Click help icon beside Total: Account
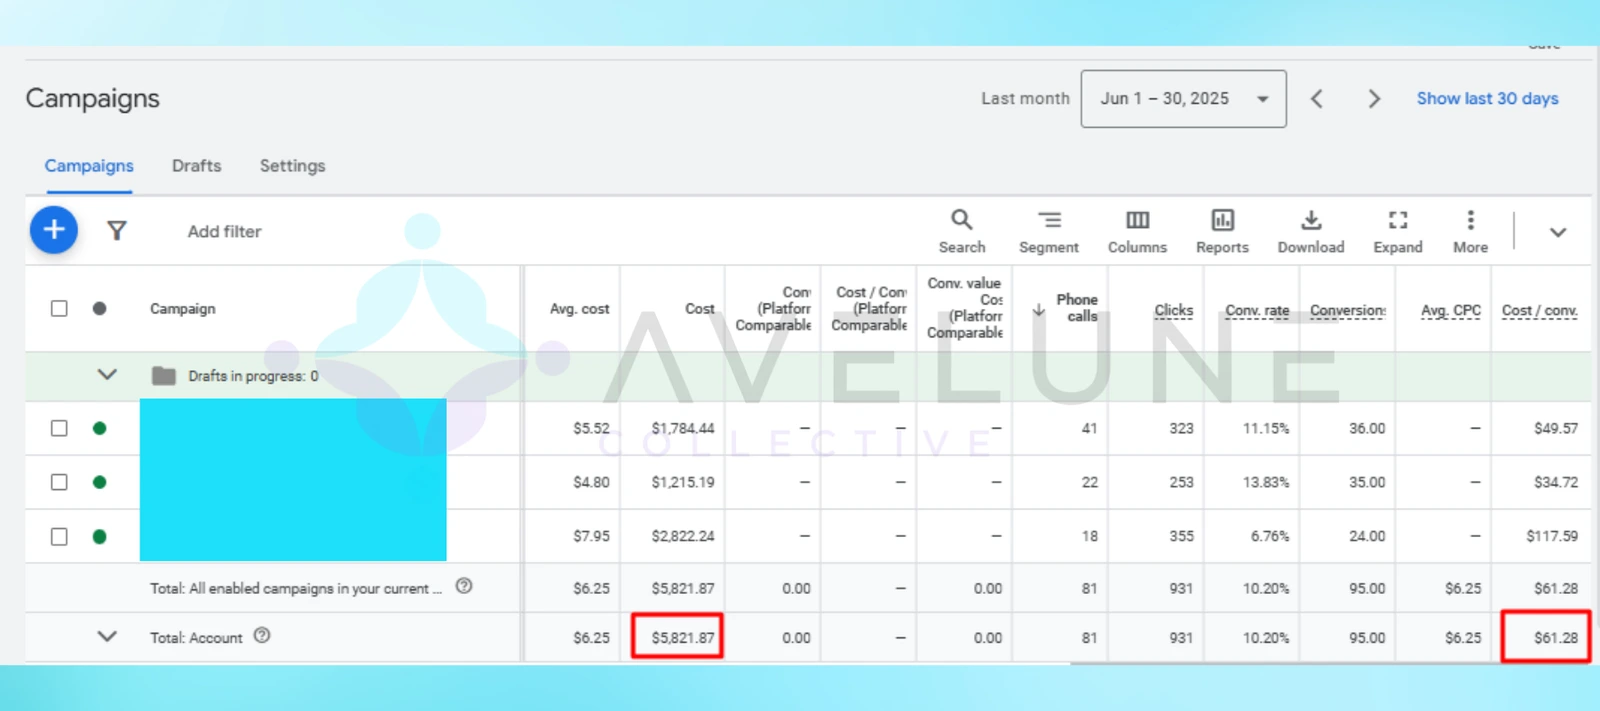The height and width of the screenshot is (711, 1600). (x=262, y=636)
